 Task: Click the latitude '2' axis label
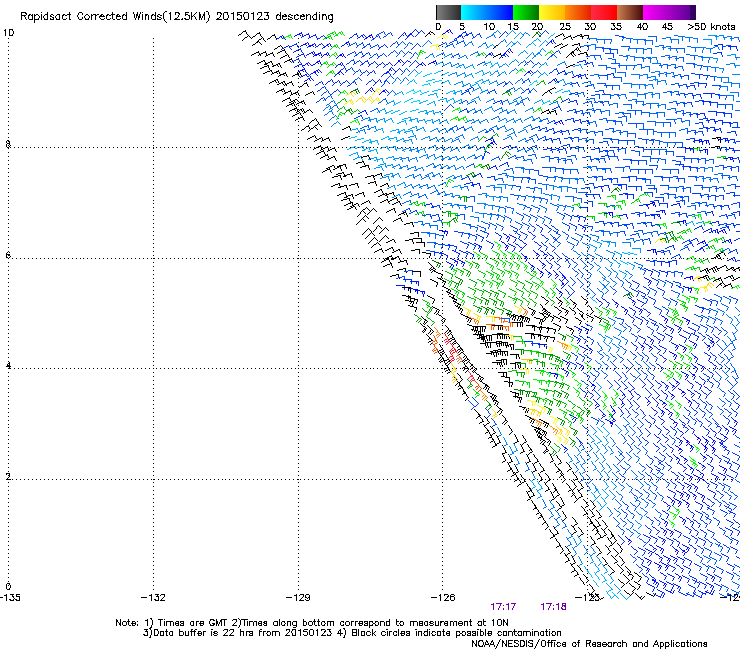8,477
